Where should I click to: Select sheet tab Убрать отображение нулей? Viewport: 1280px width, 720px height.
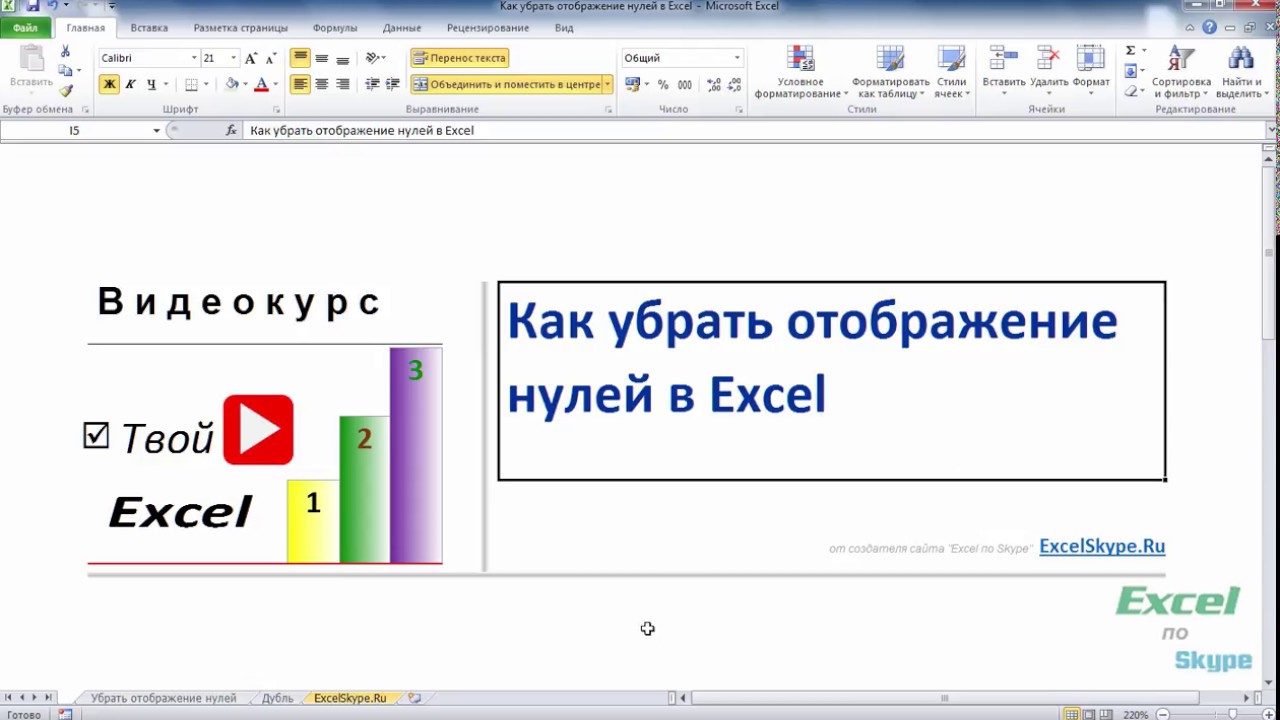[x=164, y=698]
